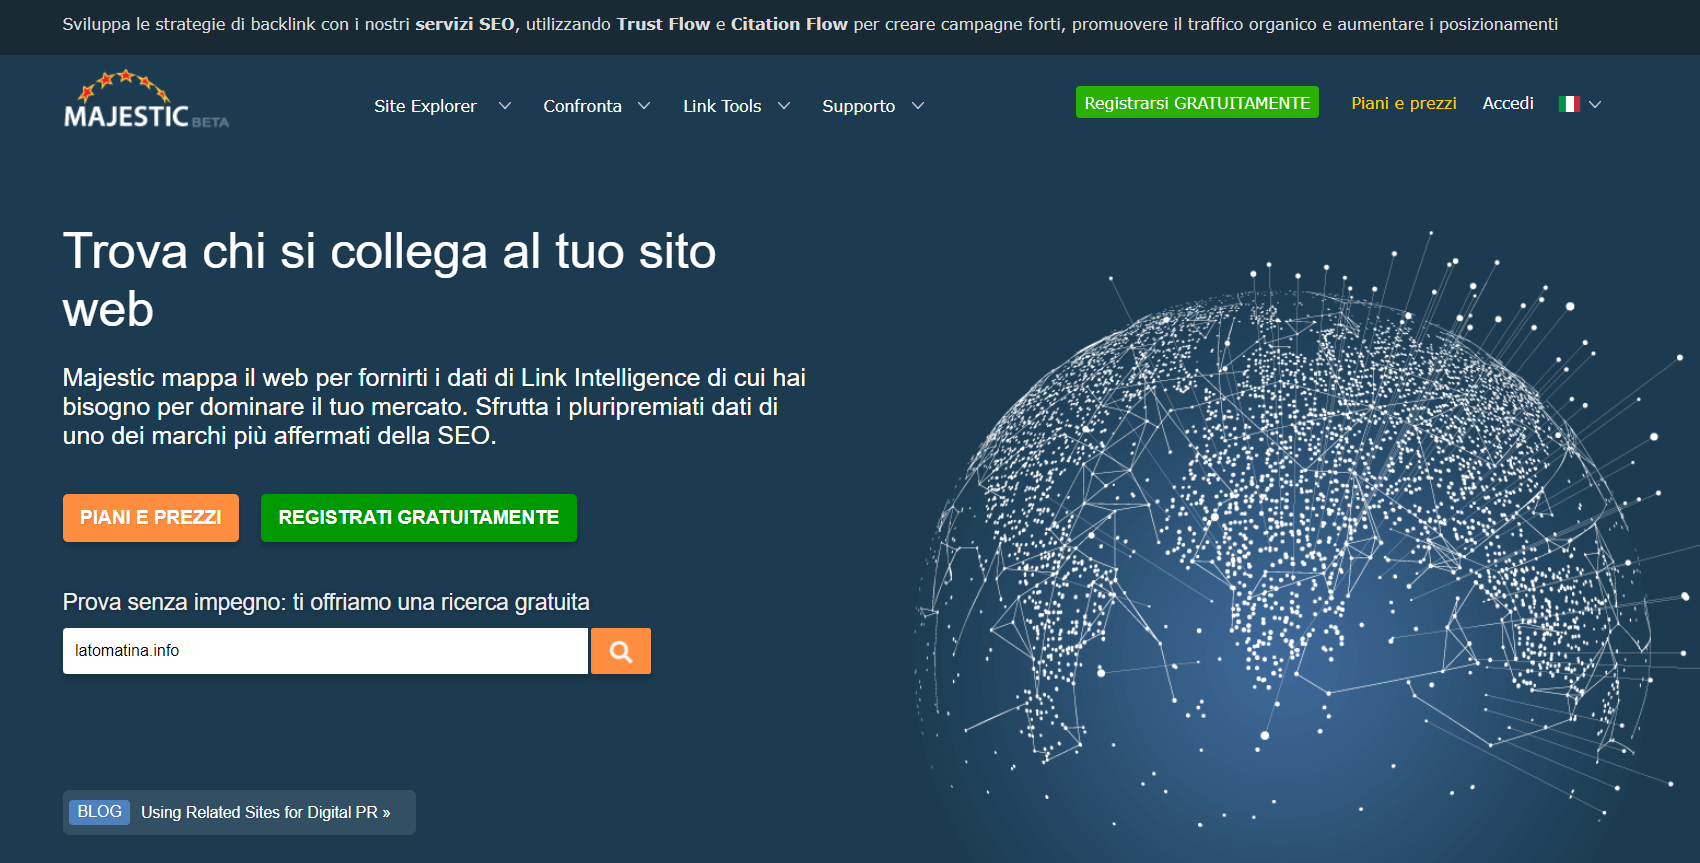Viewport: 1700px width, 863px height.
Task: Click the Trust Flow banner text
Action: pyautogui.click(x=663, y=24)
